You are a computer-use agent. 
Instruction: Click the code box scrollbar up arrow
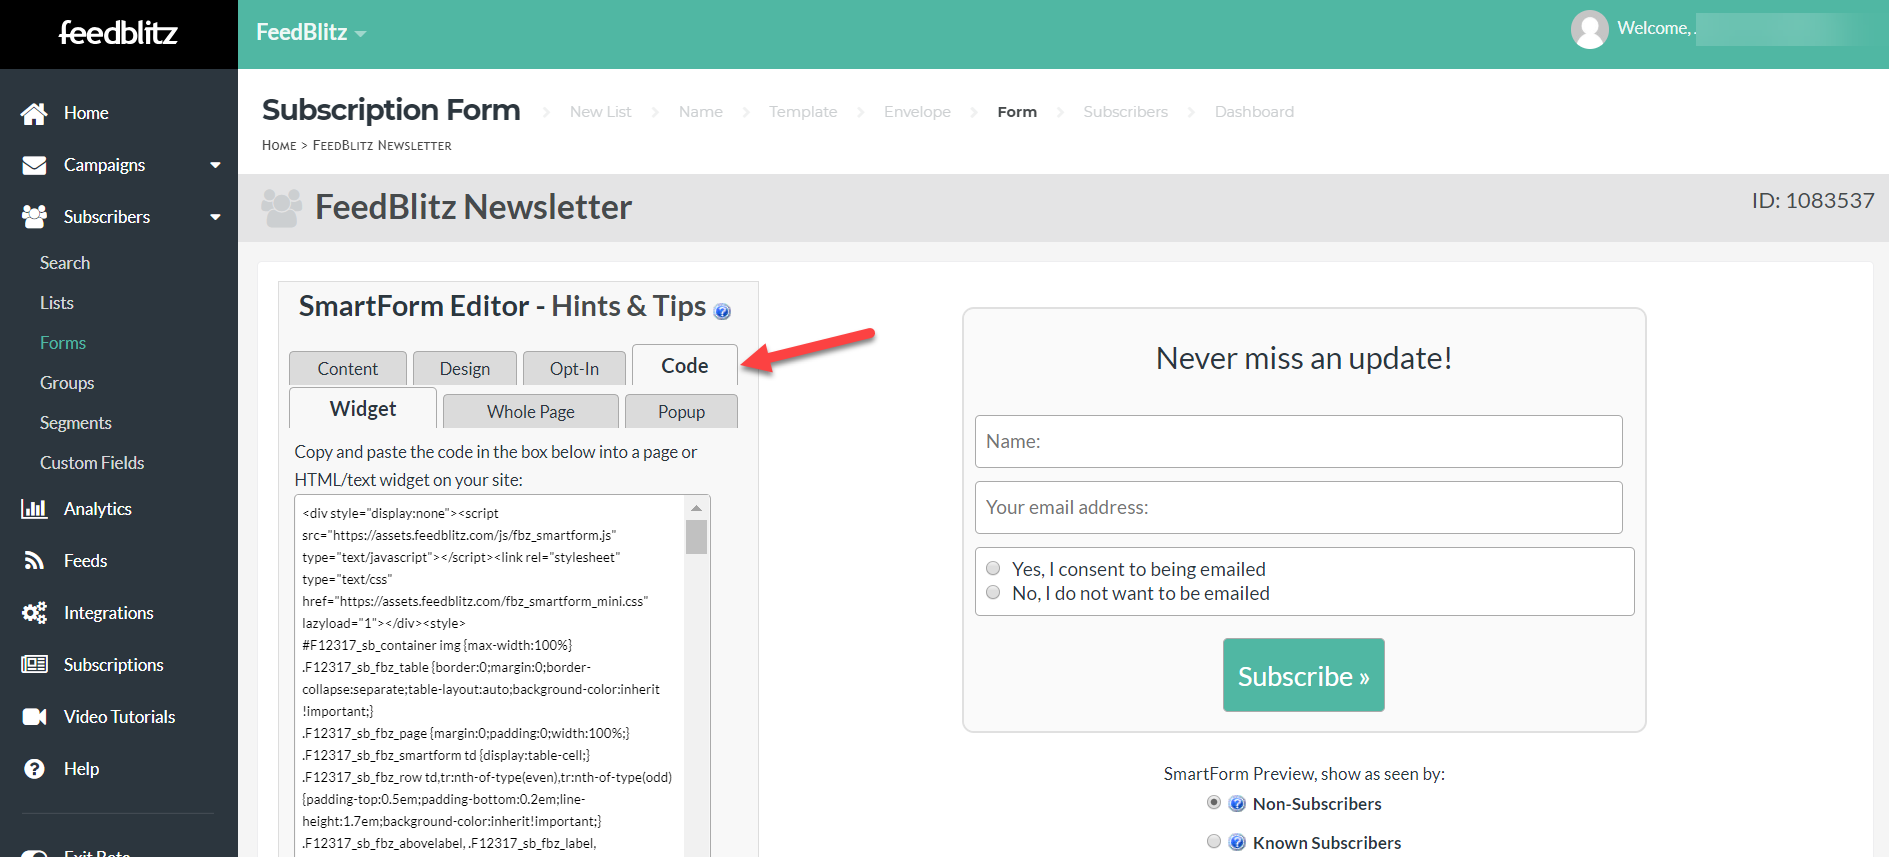[x=696, y=508]
